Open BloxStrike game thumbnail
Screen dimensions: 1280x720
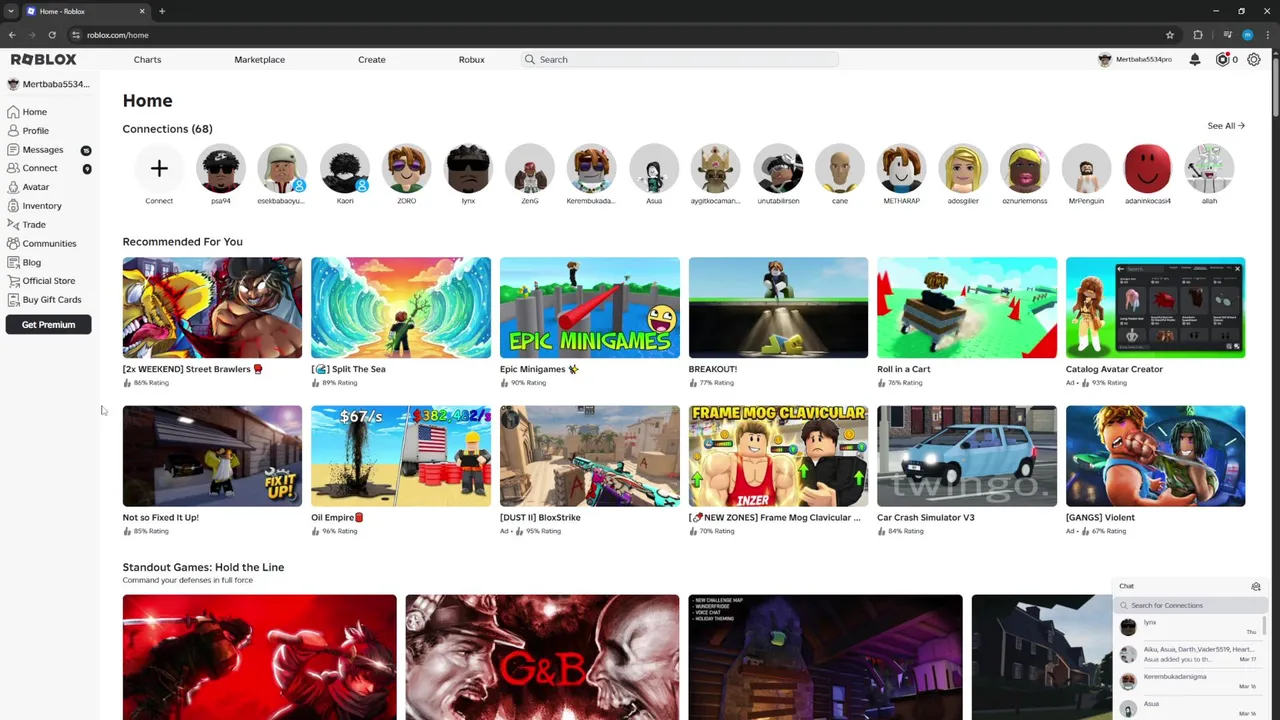(590, 456)
